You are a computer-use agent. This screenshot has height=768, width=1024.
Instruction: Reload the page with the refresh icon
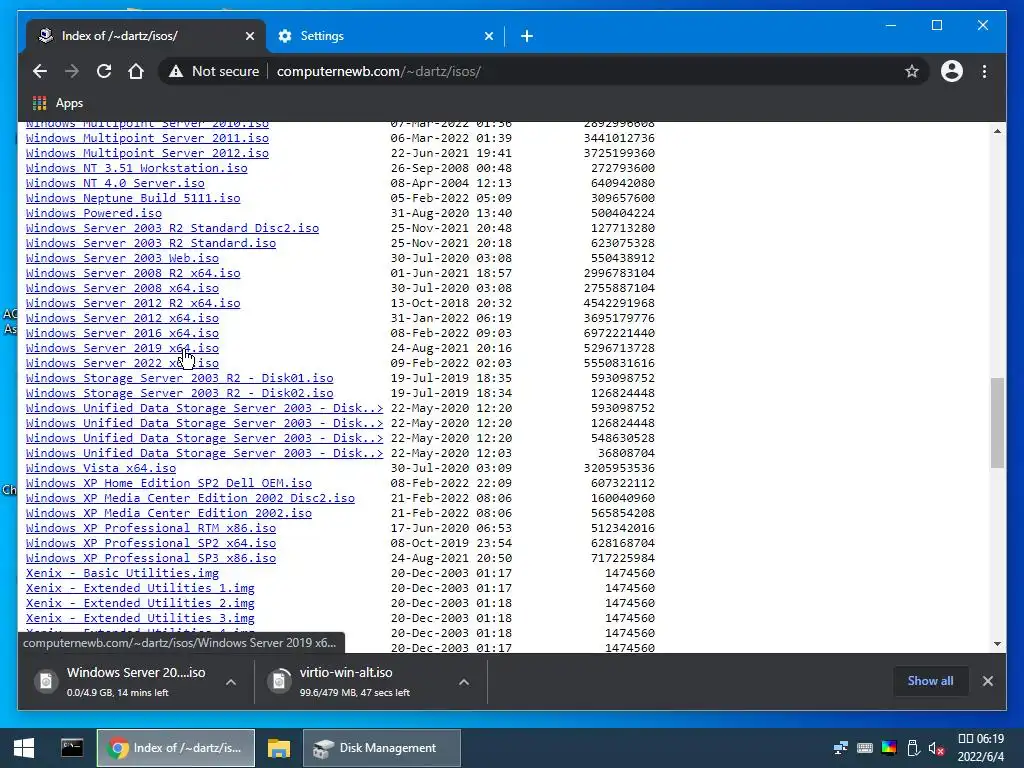point(104,71)
